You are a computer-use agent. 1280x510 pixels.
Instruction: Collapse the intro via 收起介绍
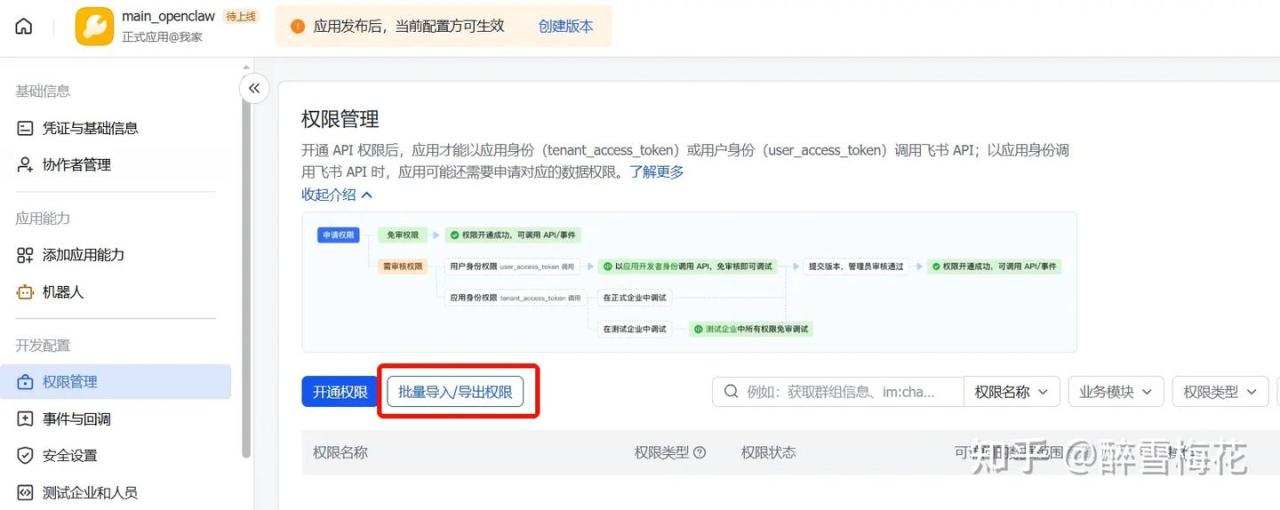click(337, 195)
